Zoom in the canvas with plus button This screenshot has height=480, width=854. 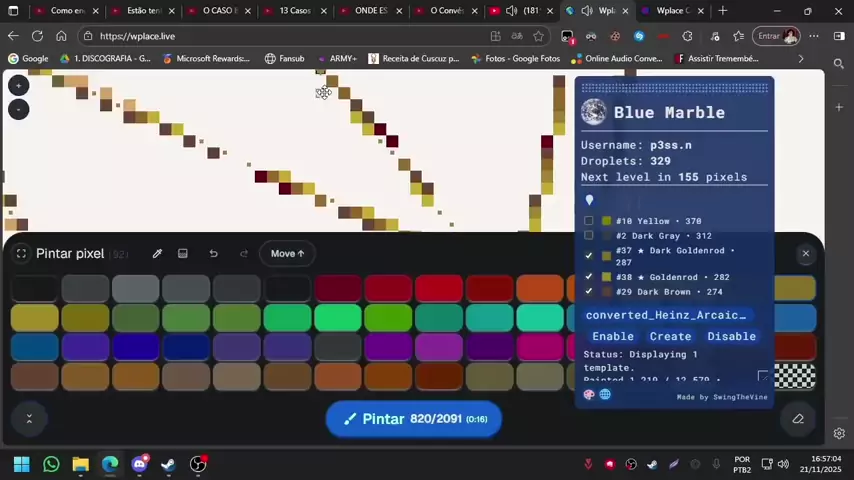18,86
